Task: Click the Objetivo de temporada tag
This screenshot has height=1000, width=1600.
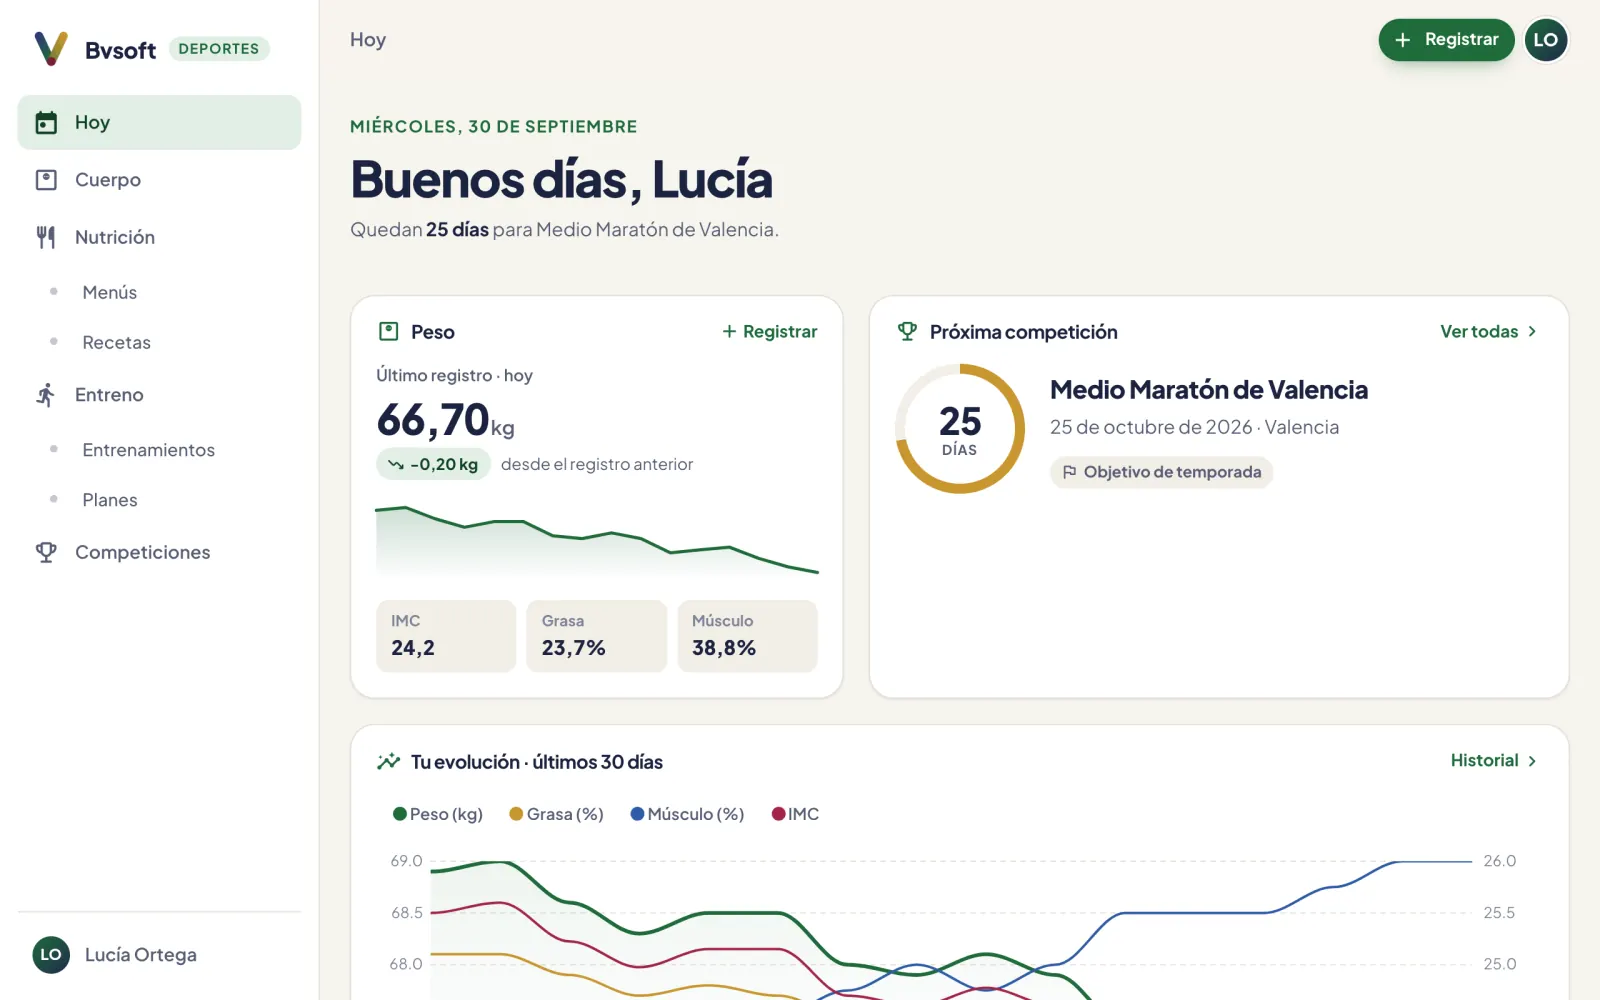Action: tap(1161, 472)
